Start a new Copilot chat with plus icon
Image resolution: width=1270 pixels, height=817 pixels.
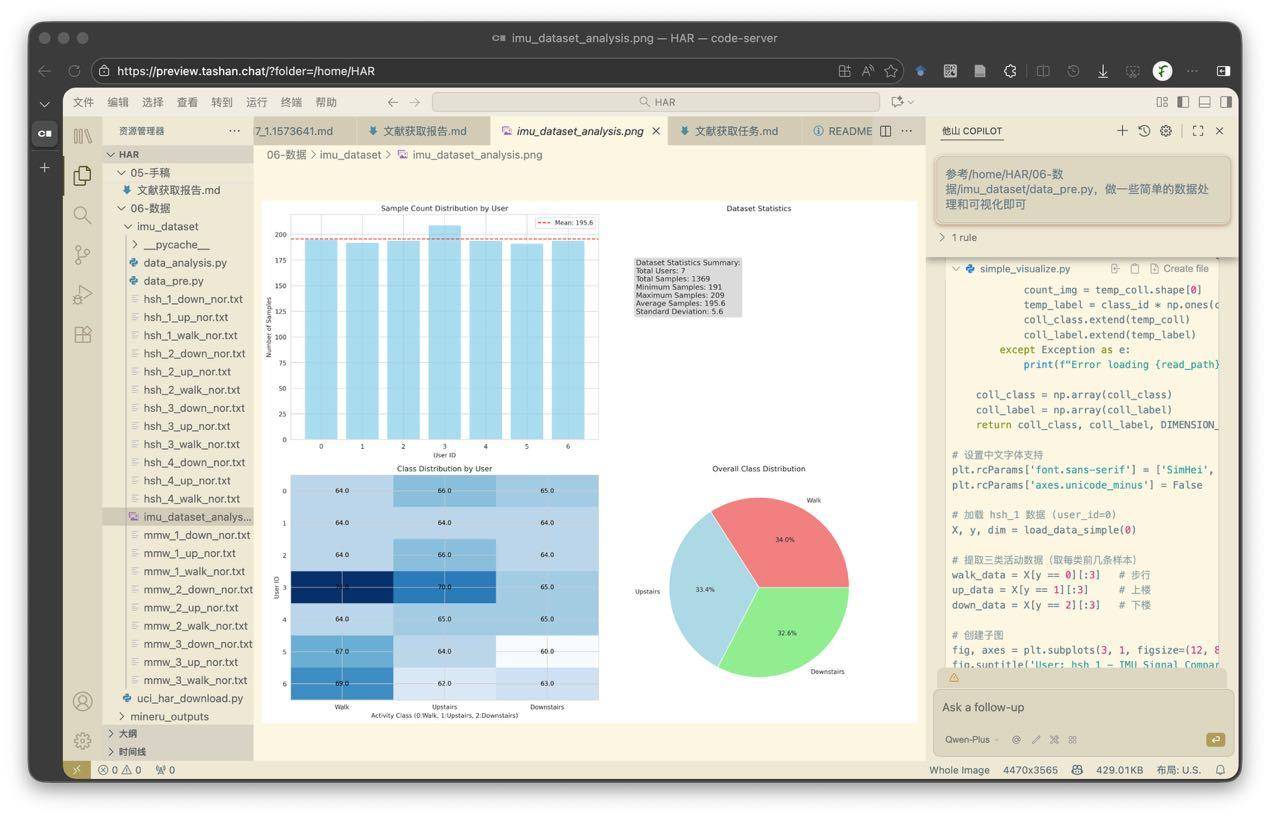(1122, 131)
